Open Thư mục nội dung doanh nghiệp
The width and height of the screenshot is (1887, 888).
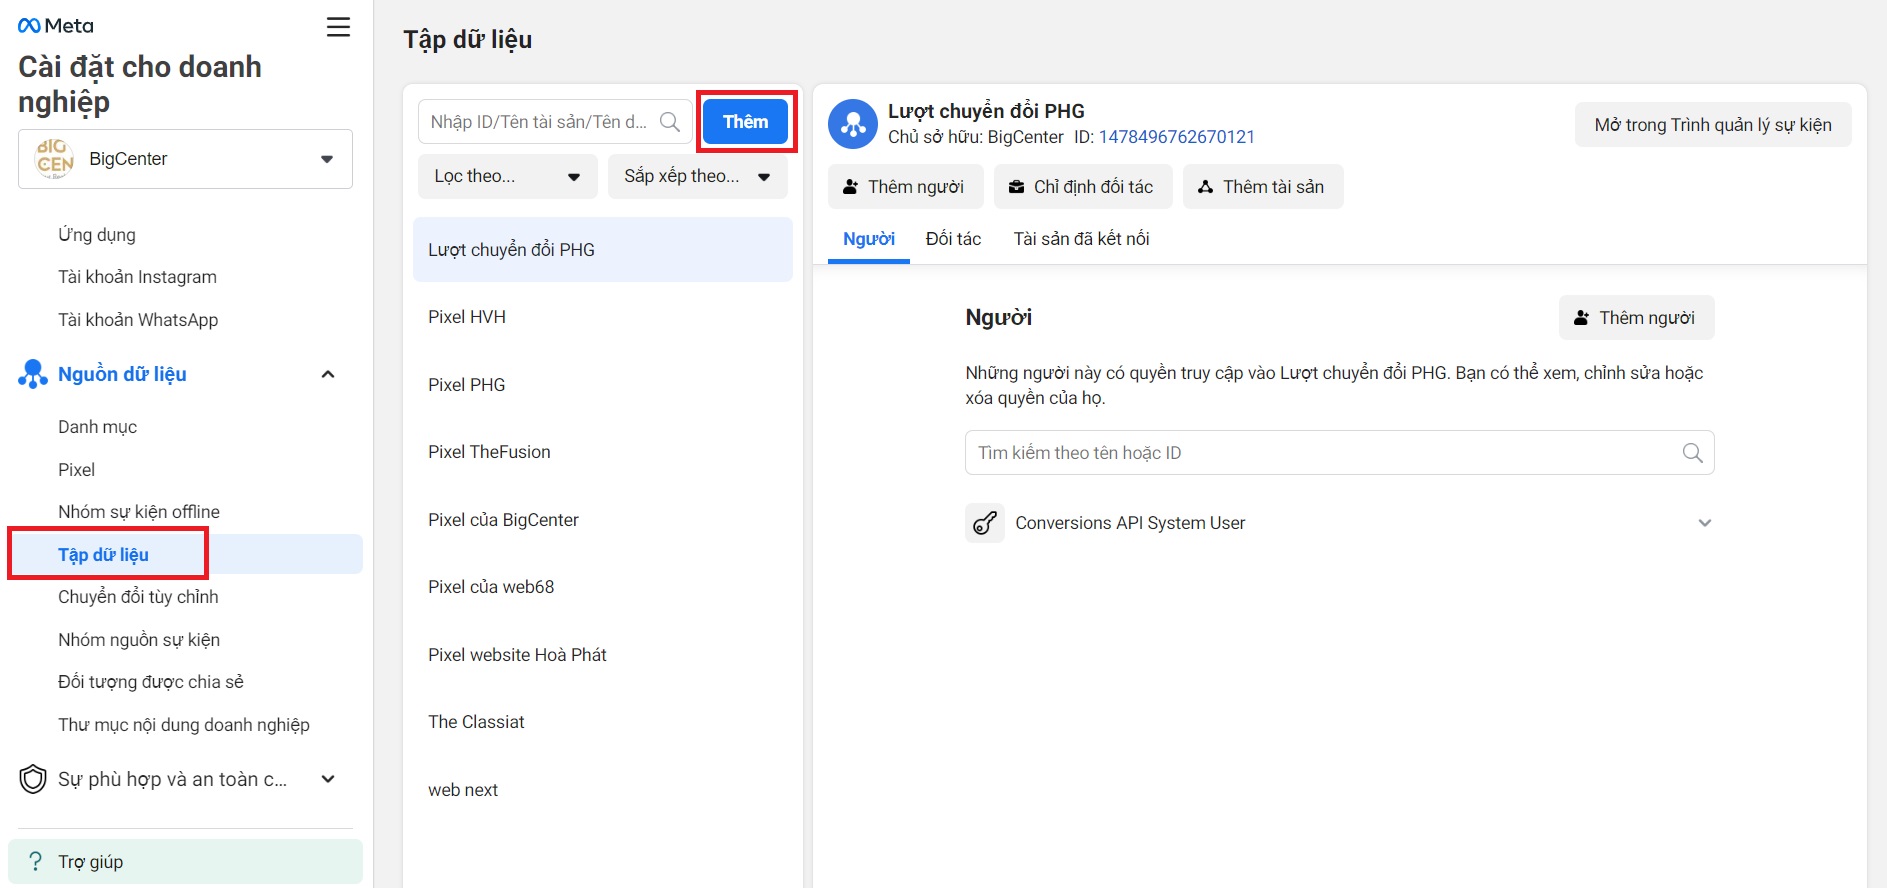184,725
